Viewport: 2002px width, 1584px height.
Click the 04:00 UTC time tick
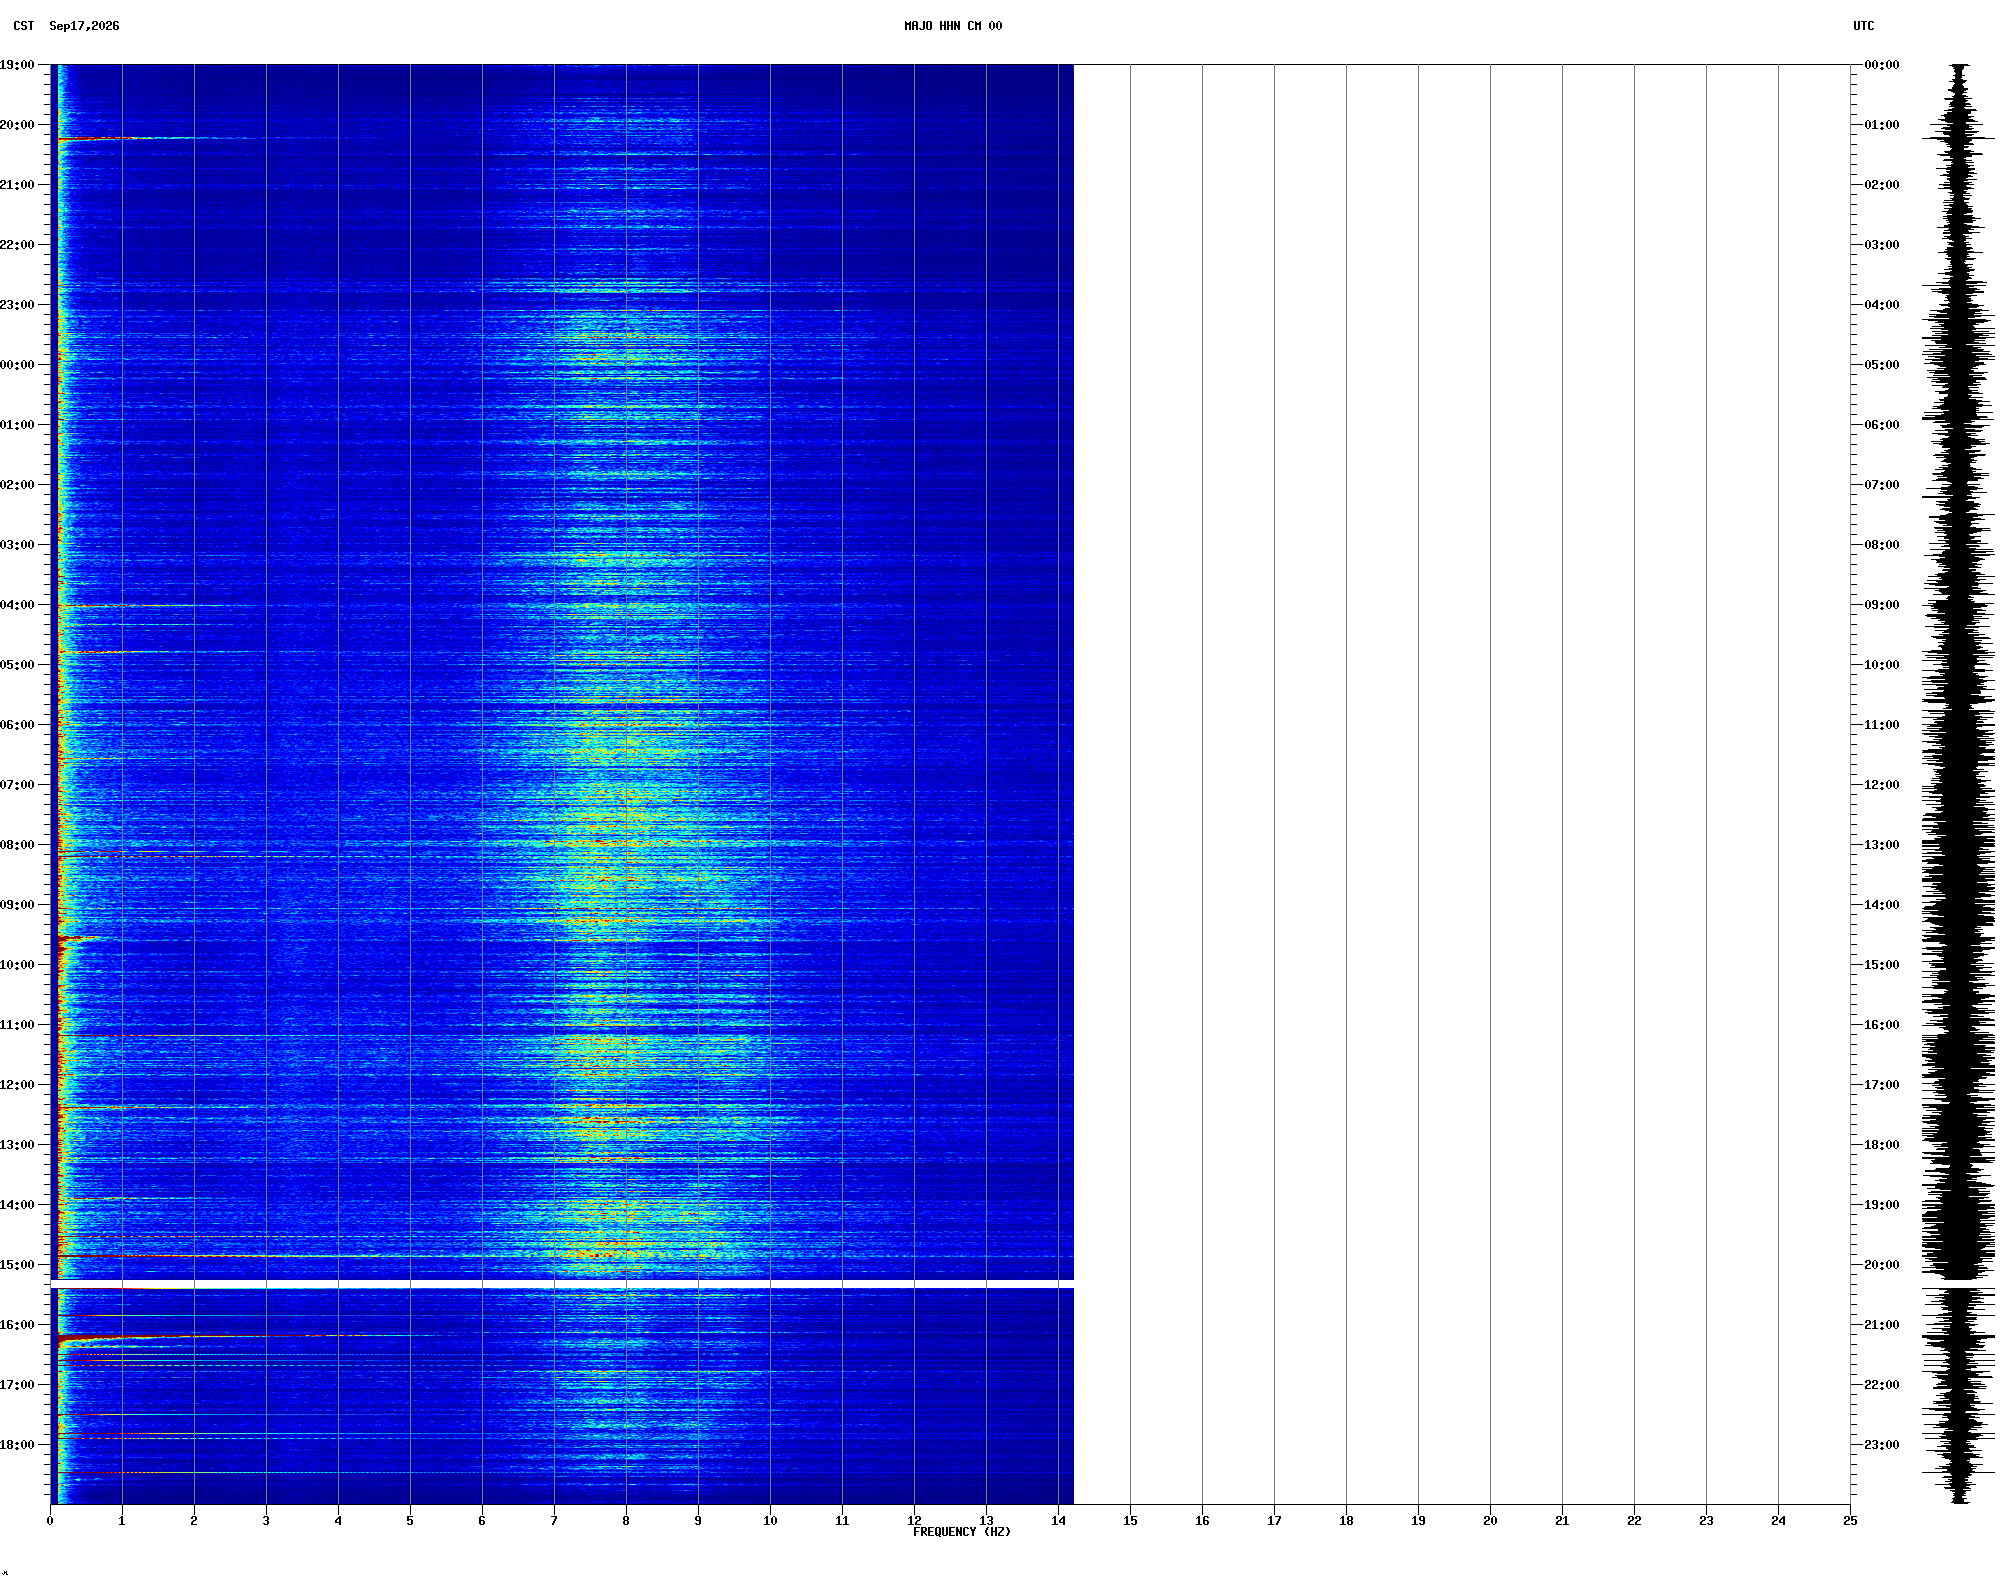1881,305
